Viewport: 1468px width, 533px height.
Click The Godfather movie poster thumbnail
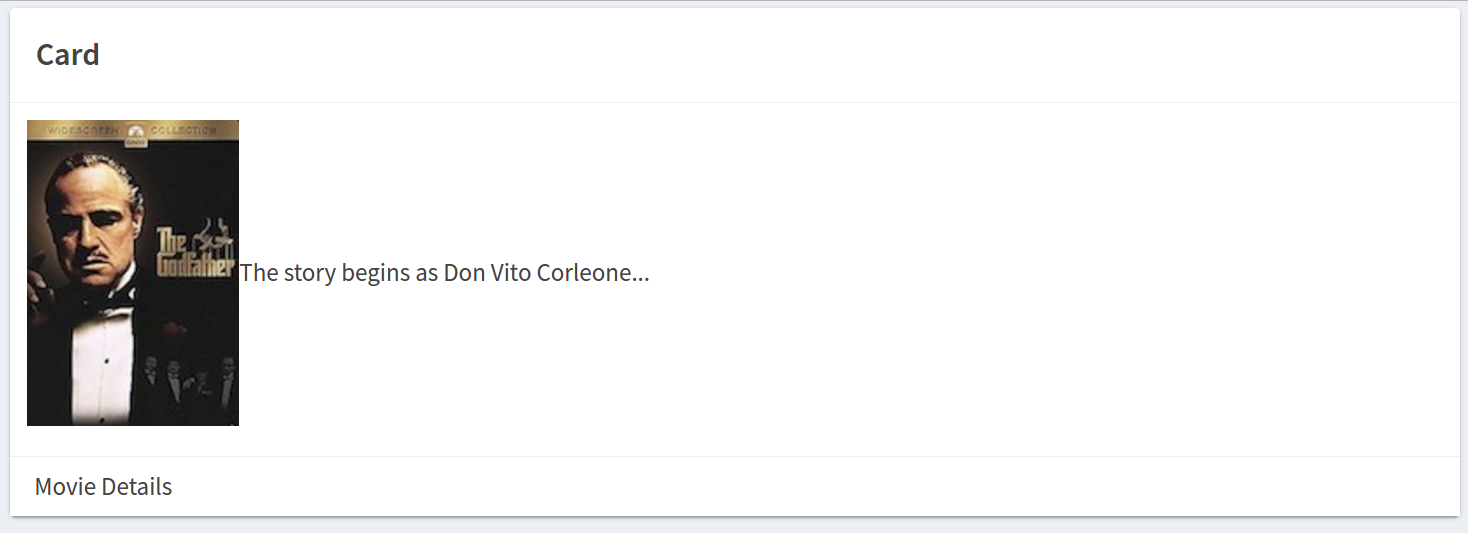tap(133, 273)
